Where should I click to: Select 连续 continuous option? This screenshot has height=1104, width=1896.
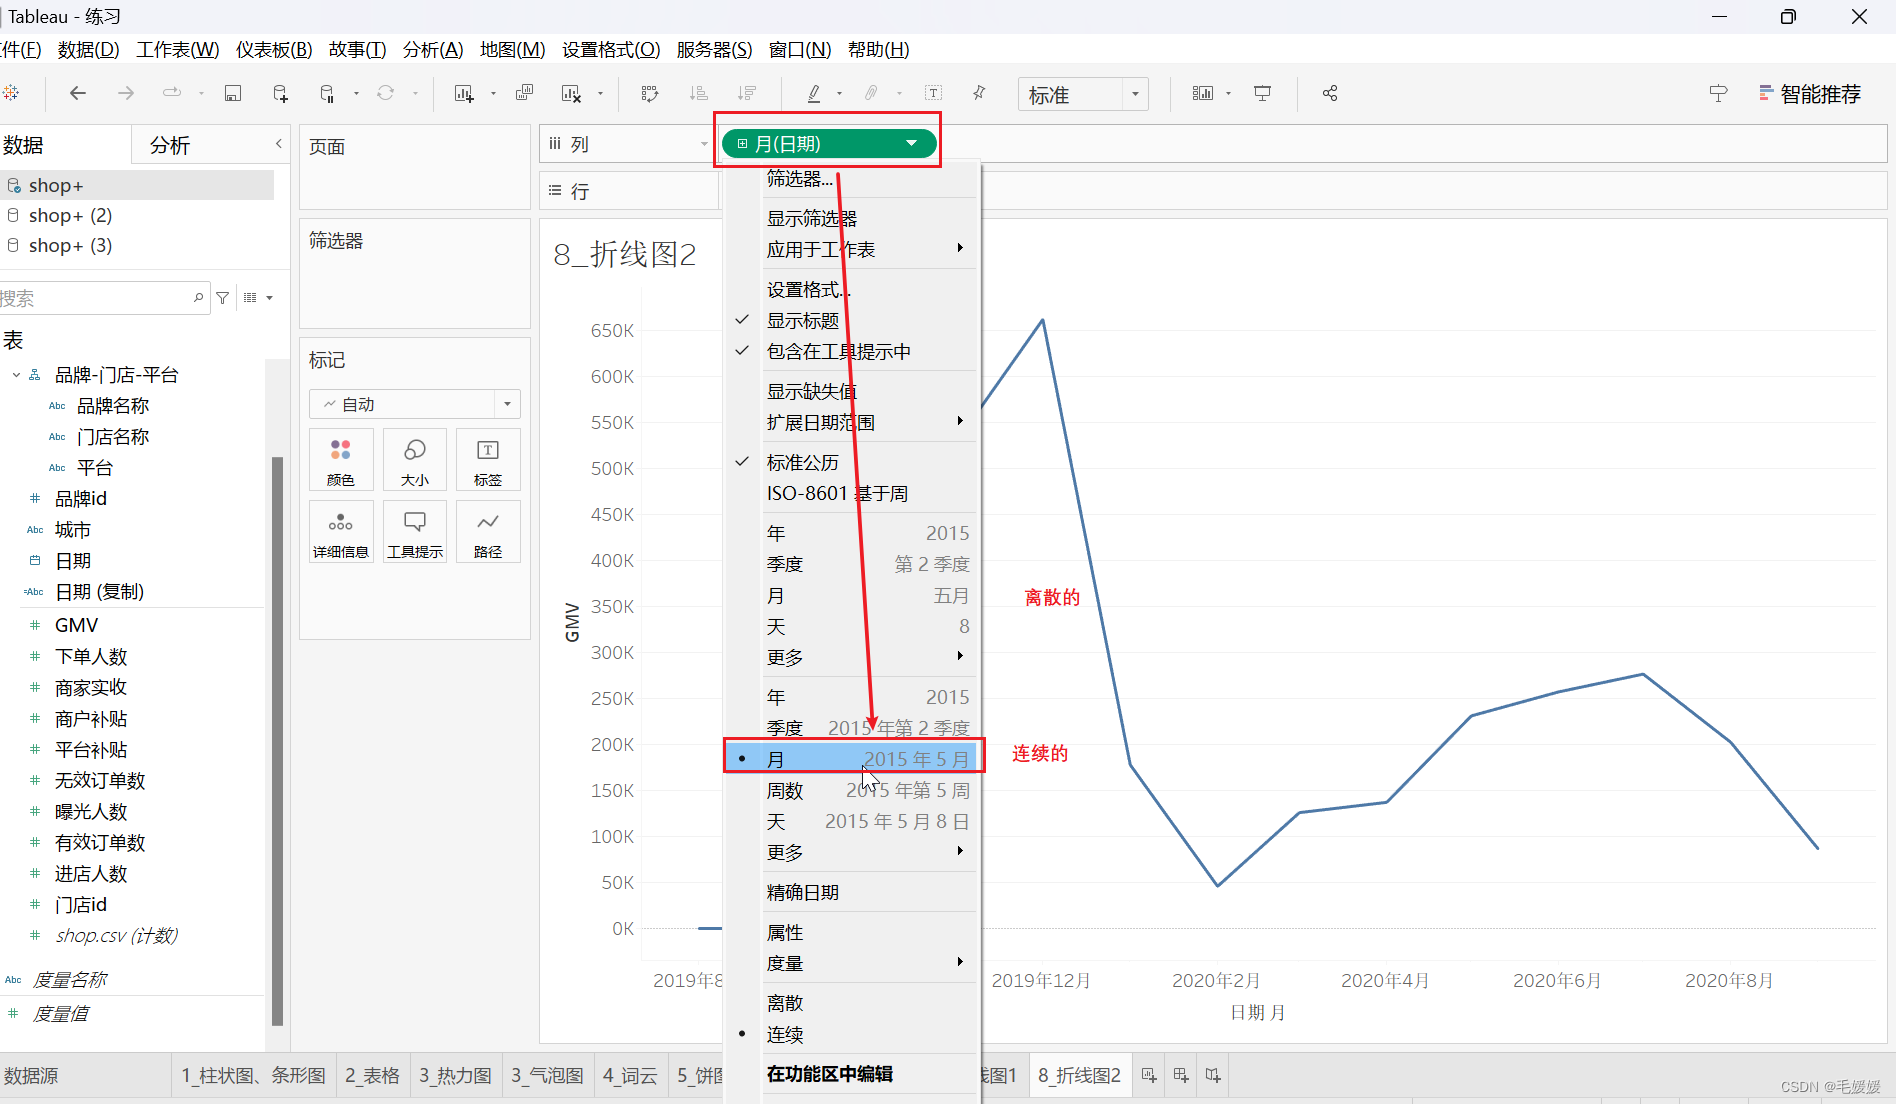852,1035
